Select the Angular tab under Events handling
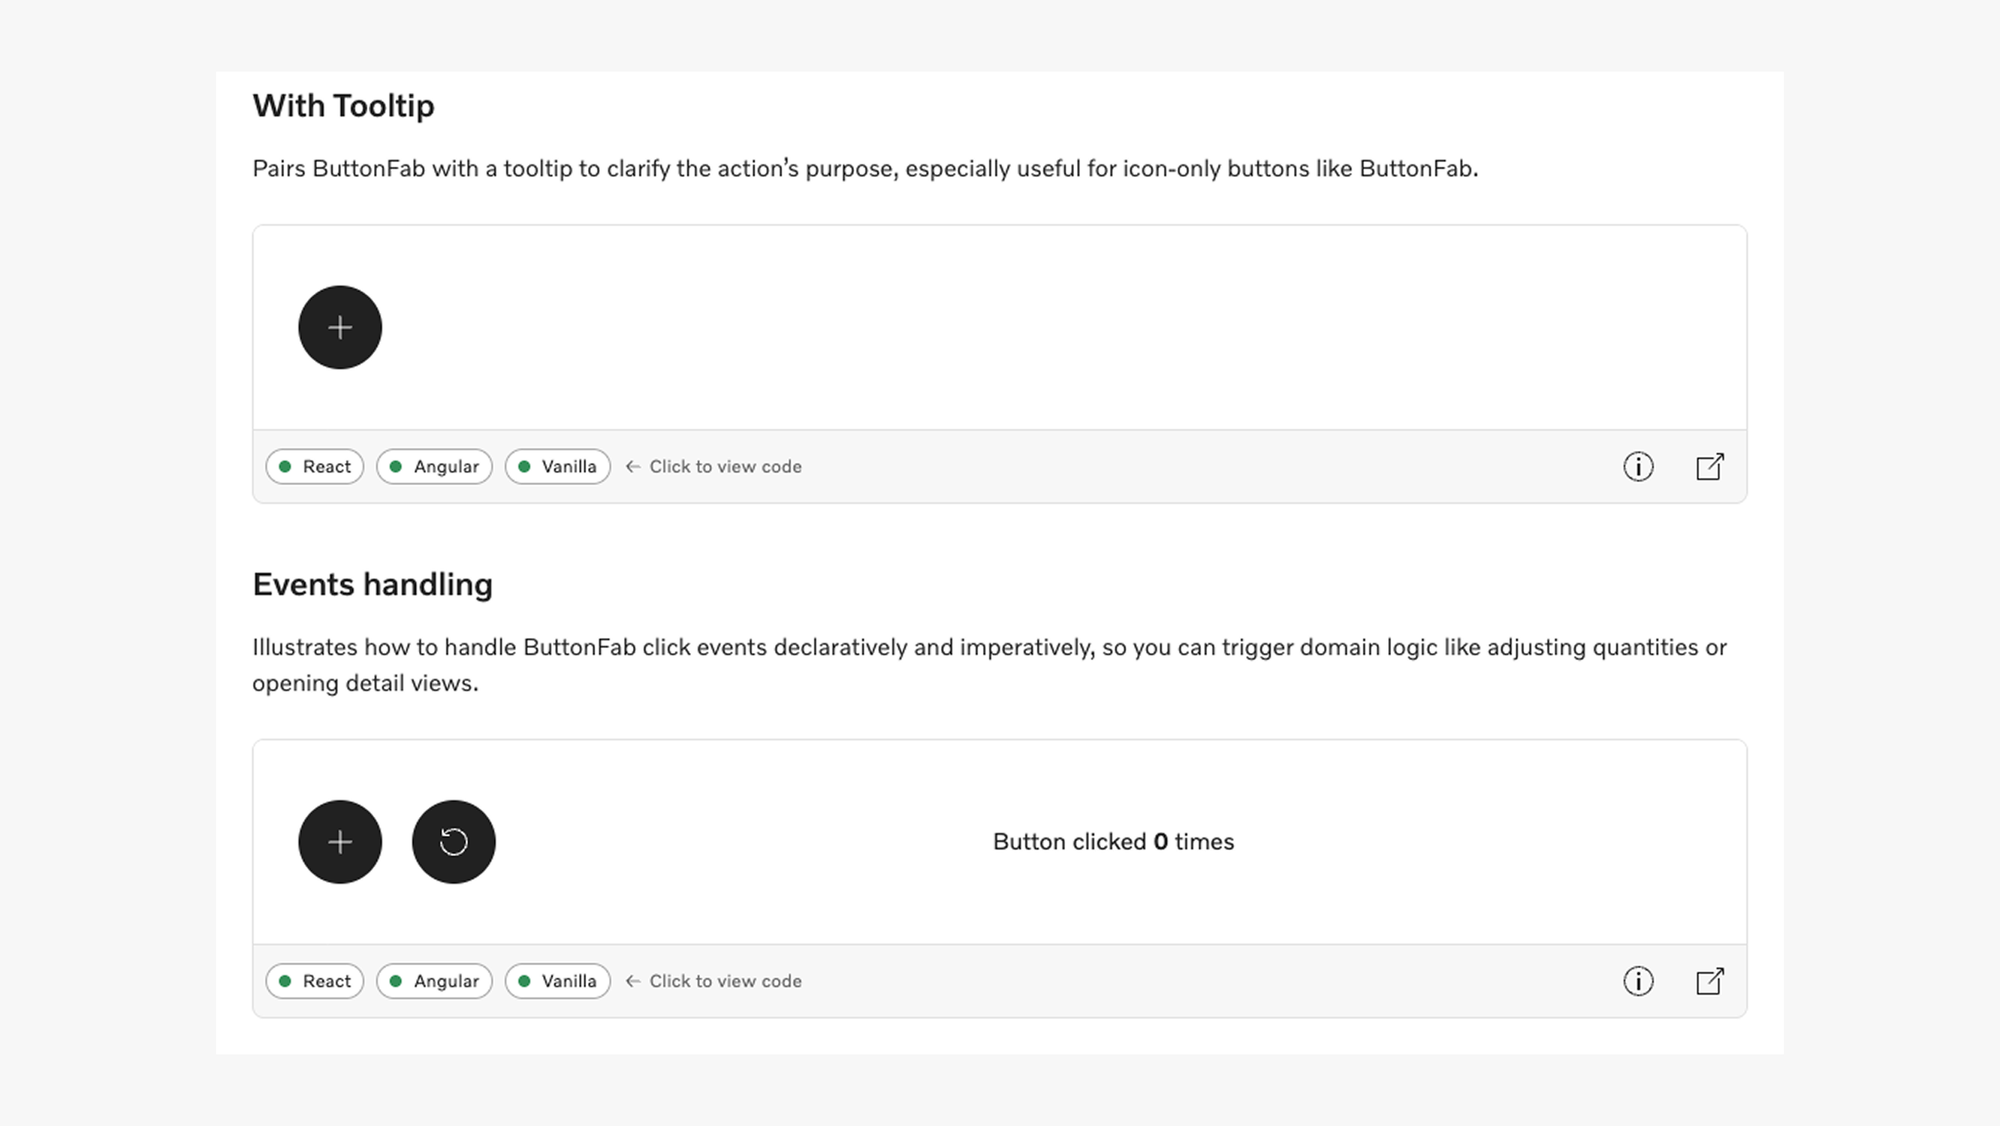Viewport: 2000px width, 1126px height. (434, 981)
